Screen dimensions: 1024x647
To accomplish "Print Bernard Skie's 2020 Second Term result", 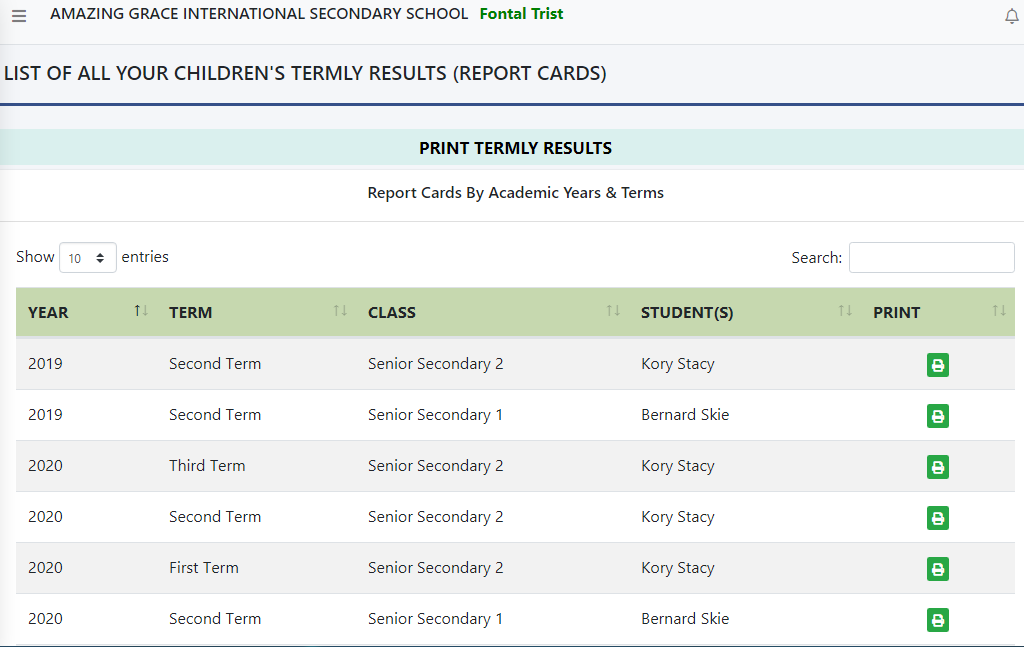I will pos(937,620).
